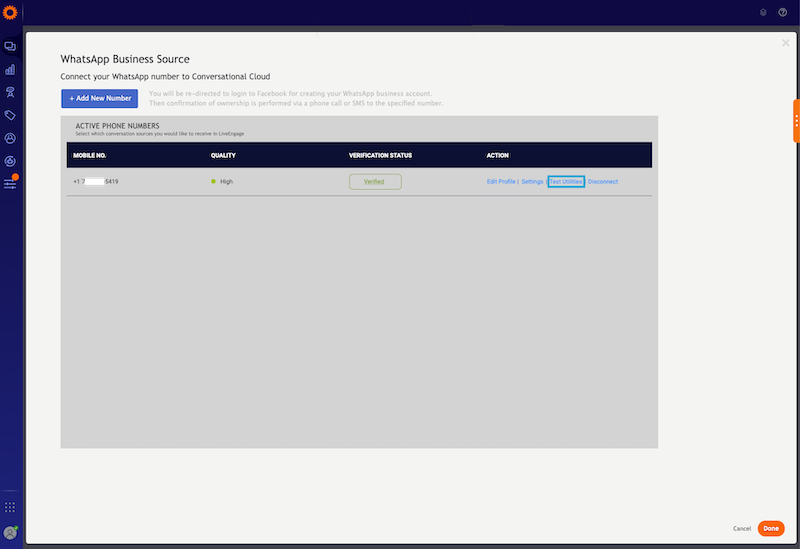Close the WhatsApp Business Source dialog

(x=786, y=43)
